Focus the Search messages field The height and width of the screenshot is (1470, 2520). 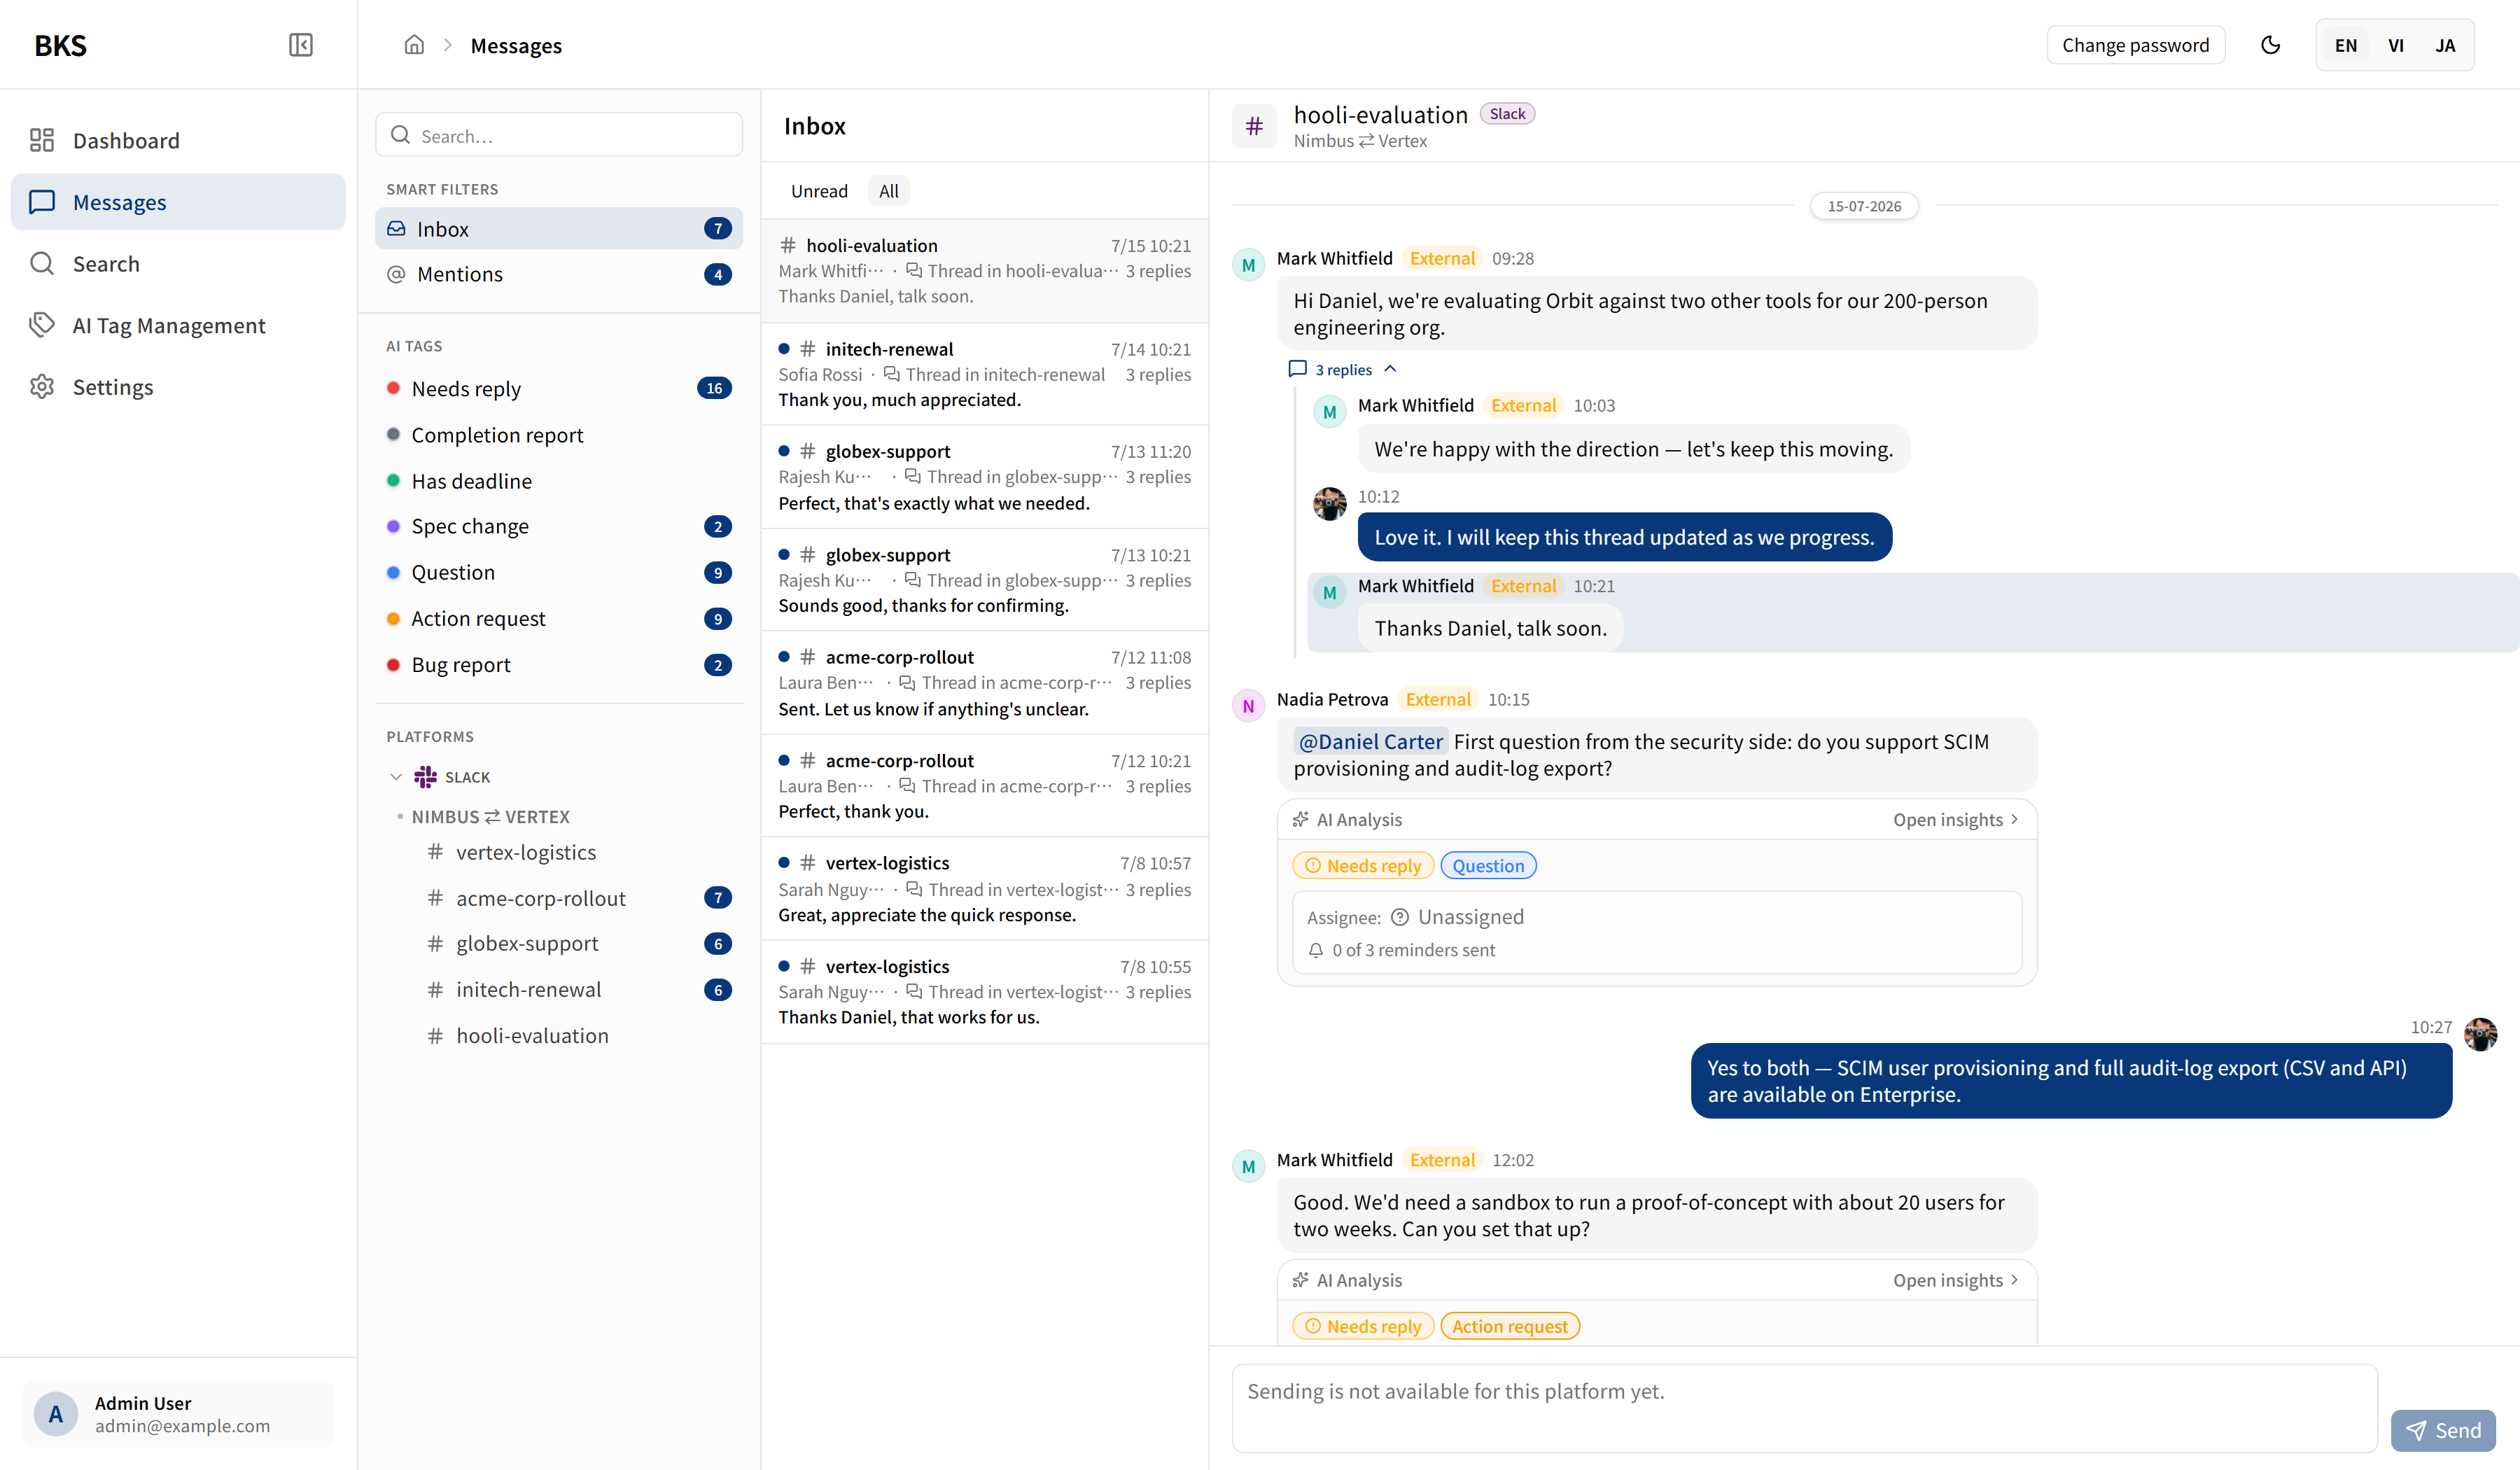pyautogui.click(x=559, y=135)
